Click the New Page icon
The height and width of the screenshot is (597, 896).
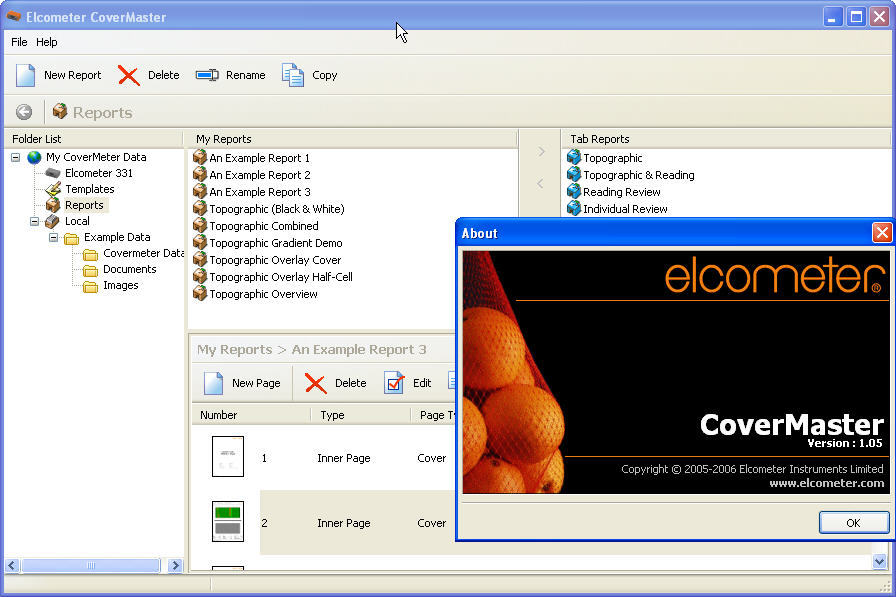tap(214, 383)
